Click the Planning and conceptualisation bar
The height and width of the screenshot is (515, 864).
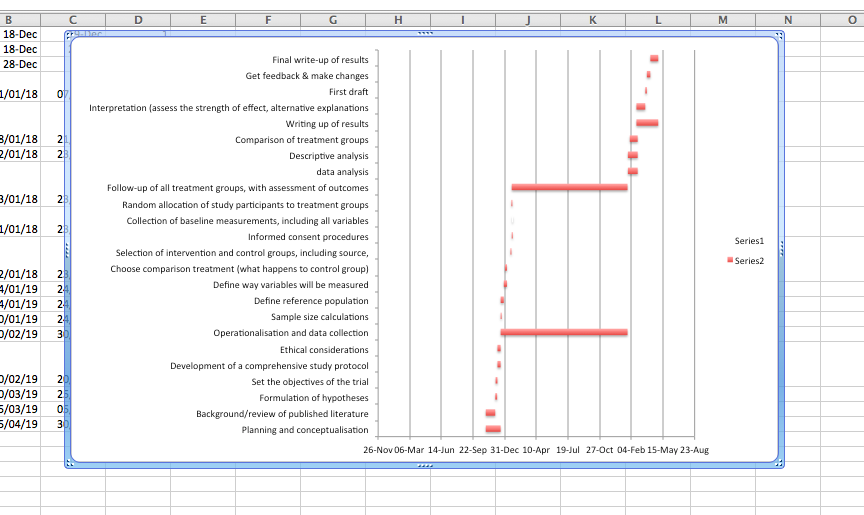tap(493, 429)
